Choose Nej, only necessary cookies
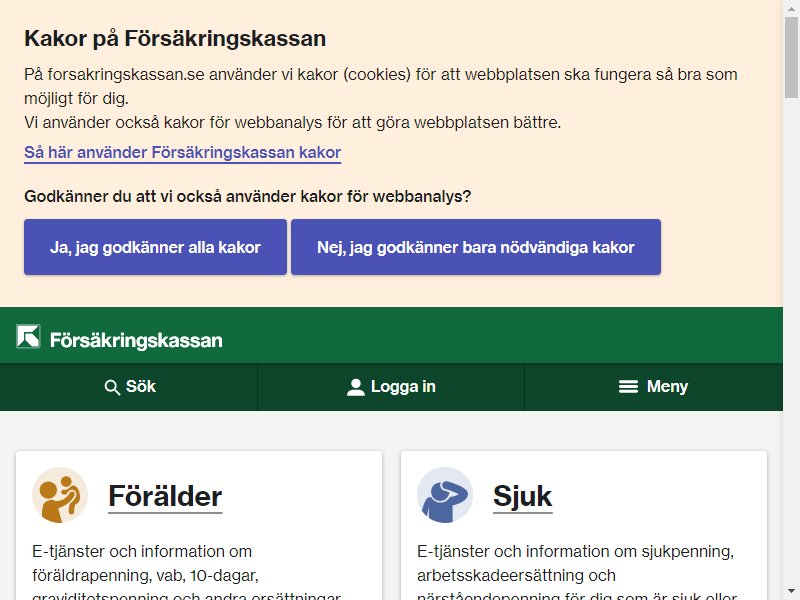The image size is (800, 600). click(476, 247)
